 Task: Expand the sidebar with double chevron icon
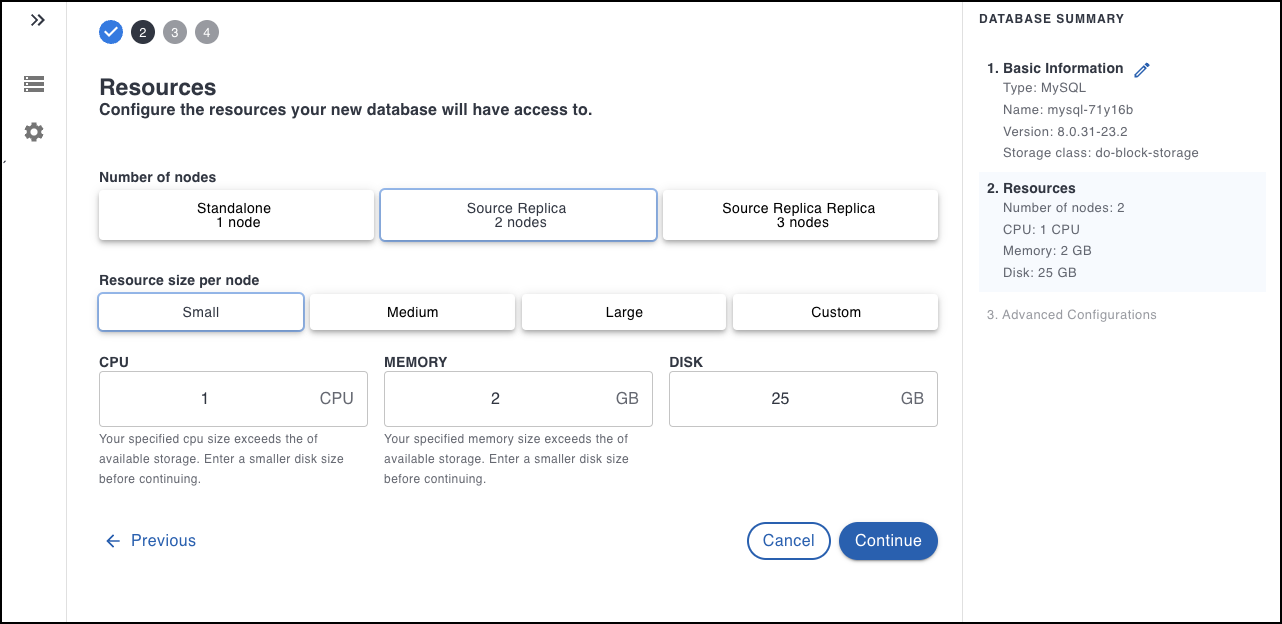pos(37,20)
